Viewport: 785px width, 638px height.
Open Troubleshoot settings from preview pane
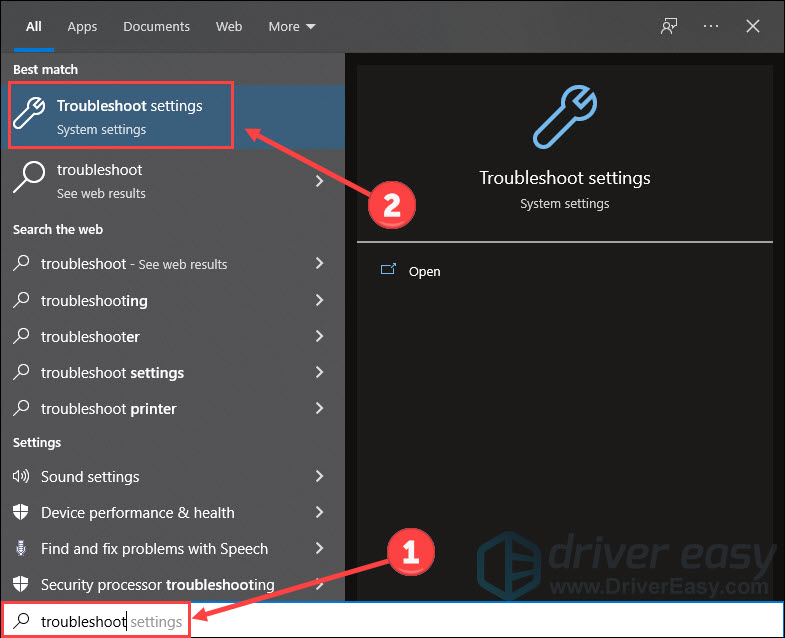[x=424, y=271]
